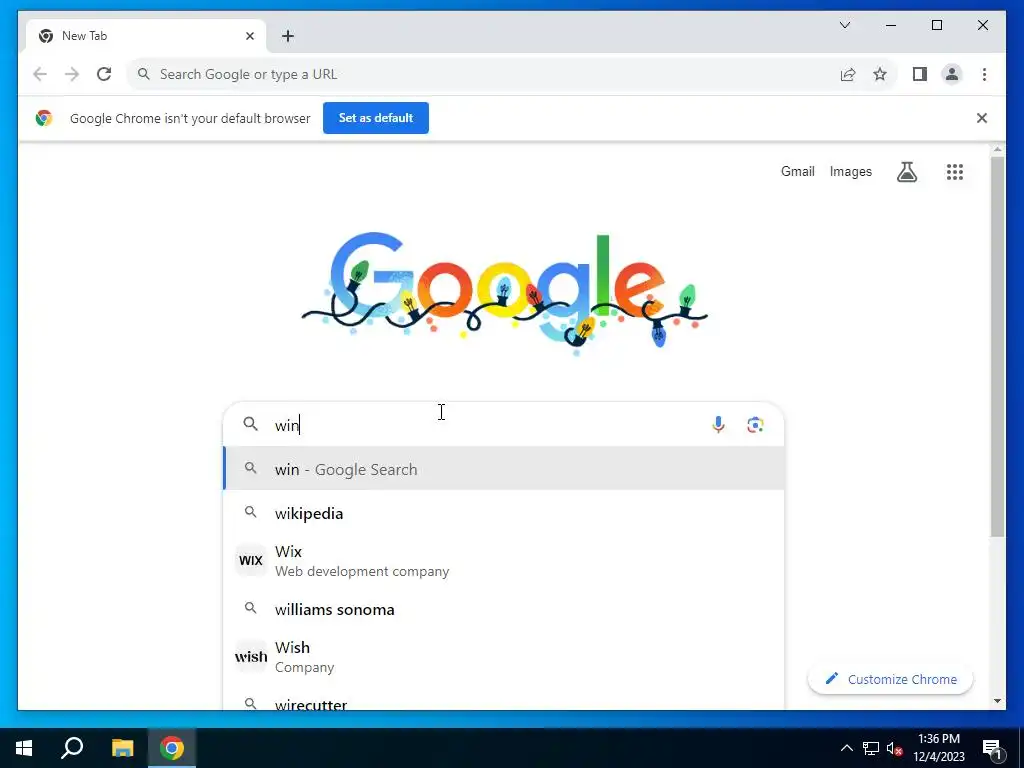1024x768 pixels.
Task: Show hidden system tray icons
Action: (846, 748)
